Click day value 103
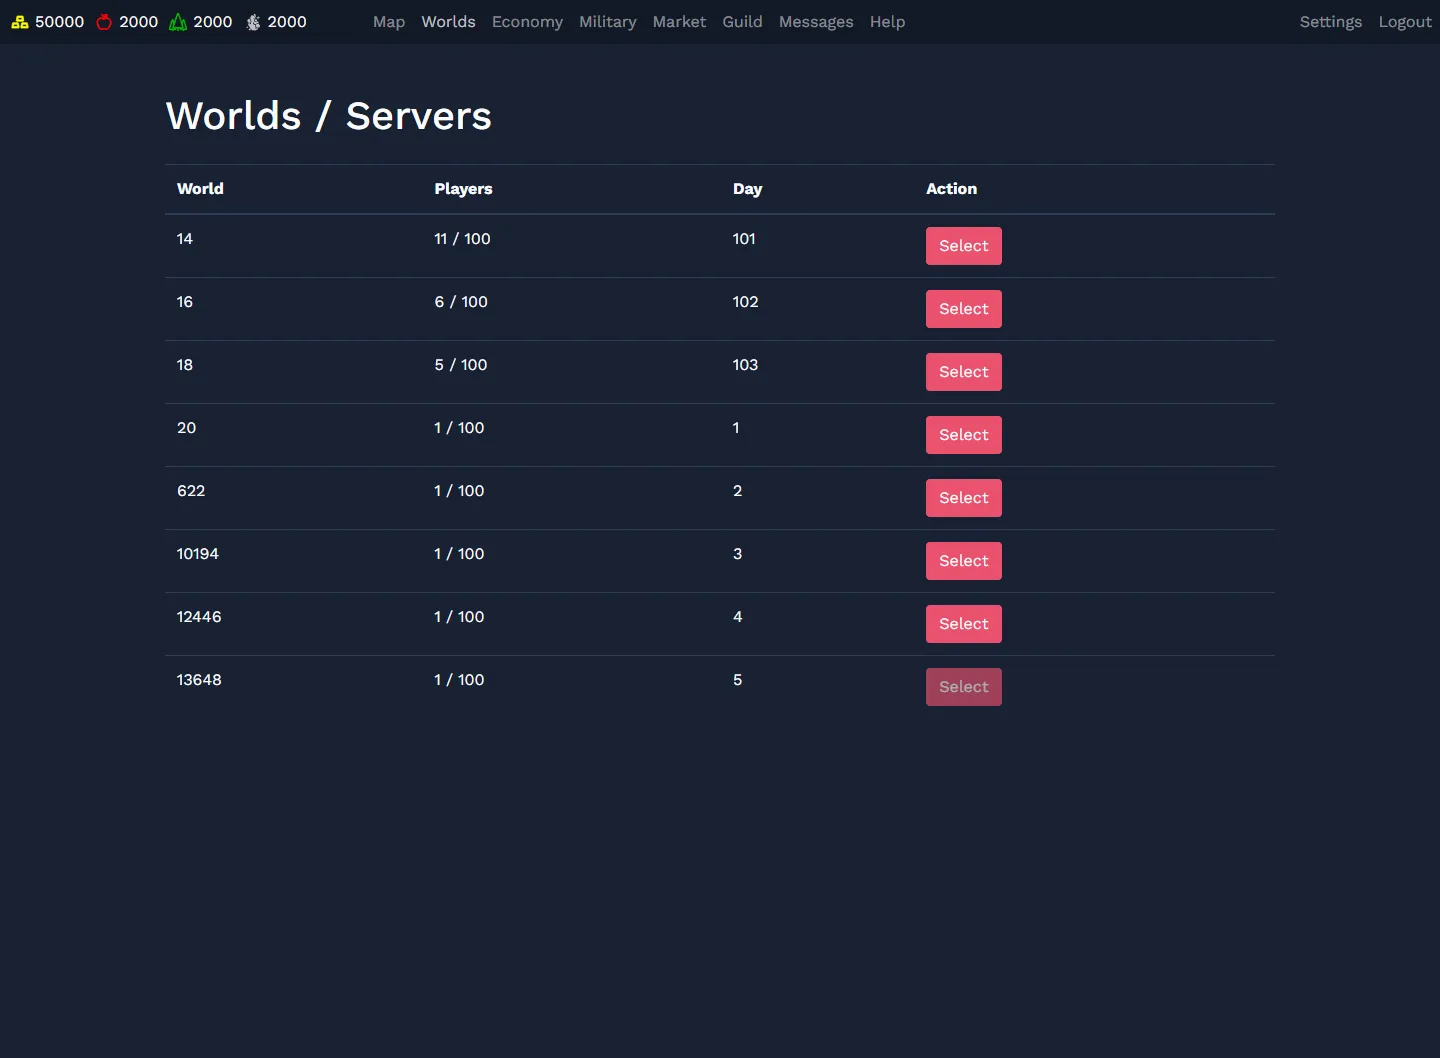Viewport: 1440px width, 1058px height. pyautogui.click(x=745, y=365)
